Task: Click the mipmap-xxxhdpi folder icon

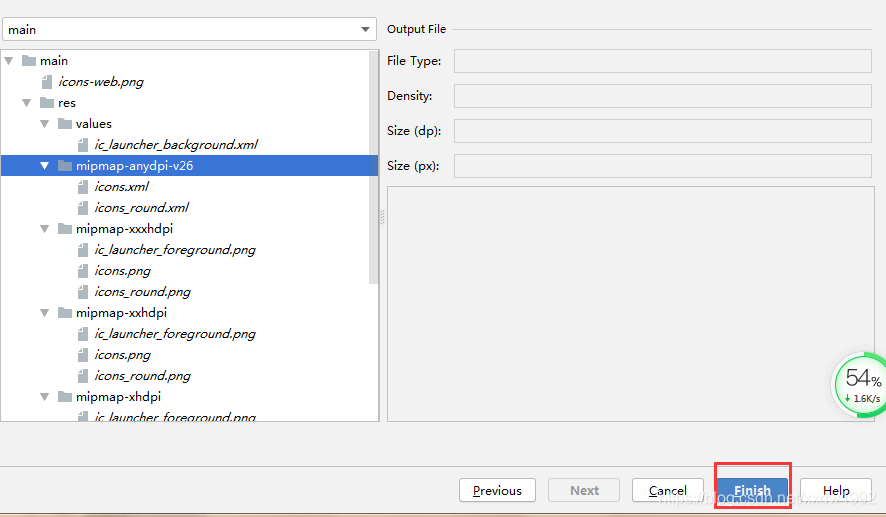Action: pos(65,229)
